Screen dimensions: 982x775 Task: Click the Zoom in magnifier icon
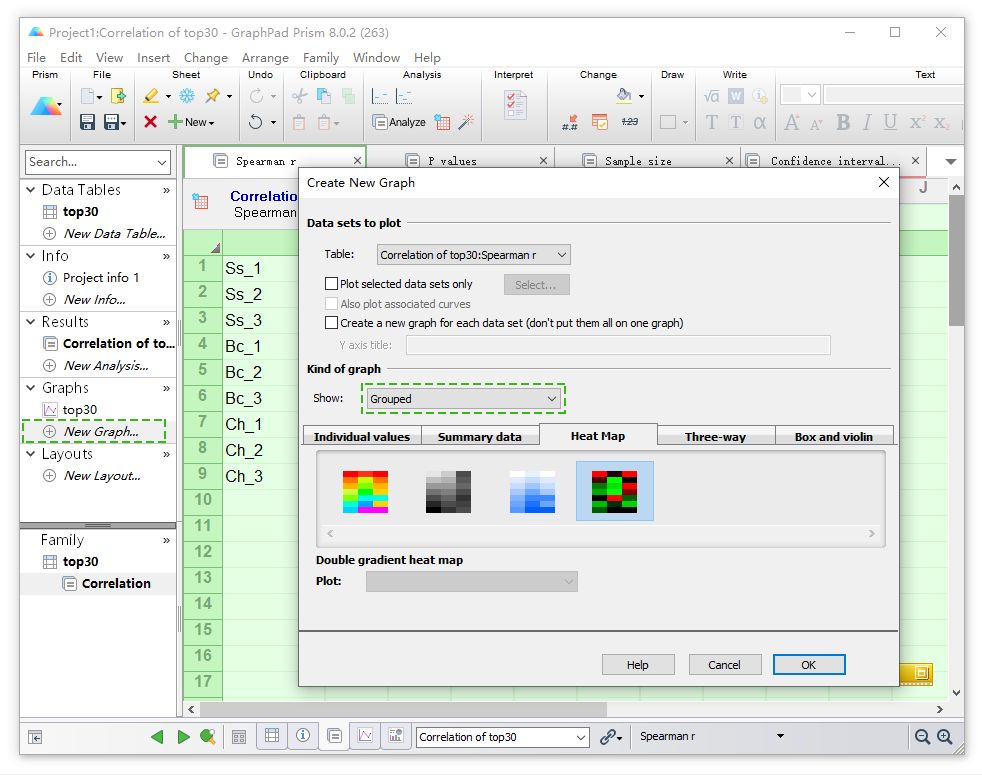tap(944, 737)
